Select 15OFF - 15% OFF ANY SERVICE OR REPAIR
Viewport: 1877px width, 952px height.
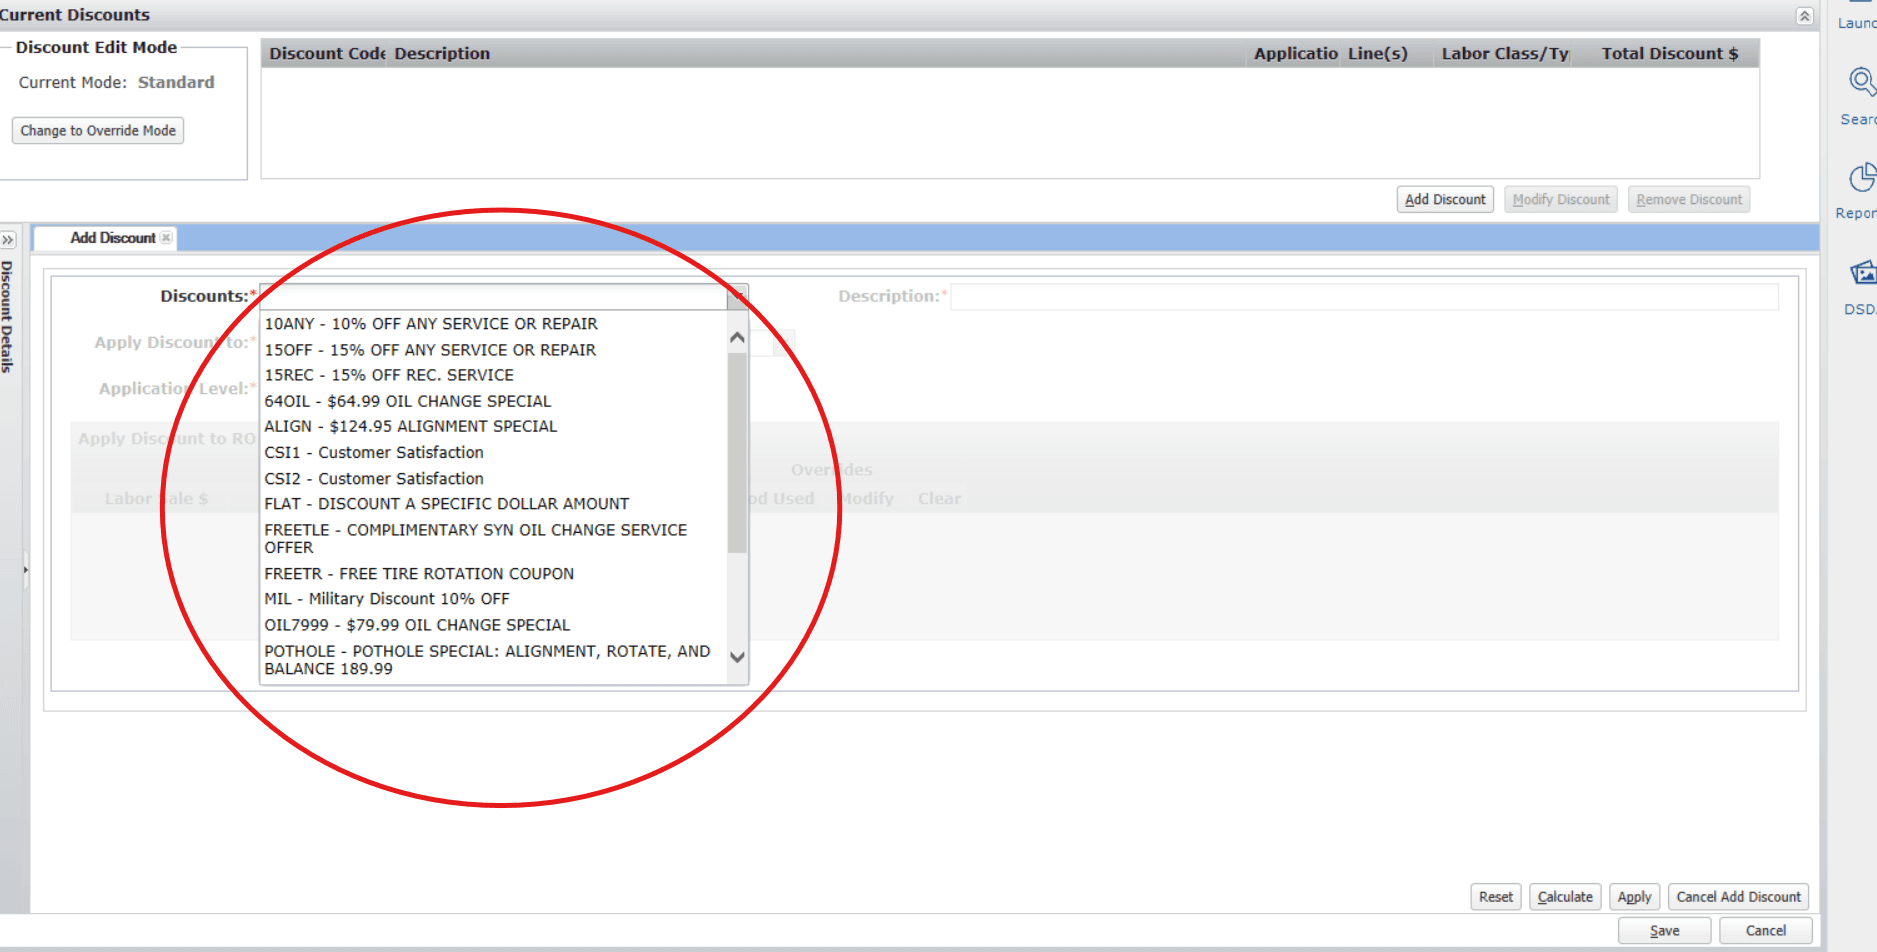coord(430,350)
